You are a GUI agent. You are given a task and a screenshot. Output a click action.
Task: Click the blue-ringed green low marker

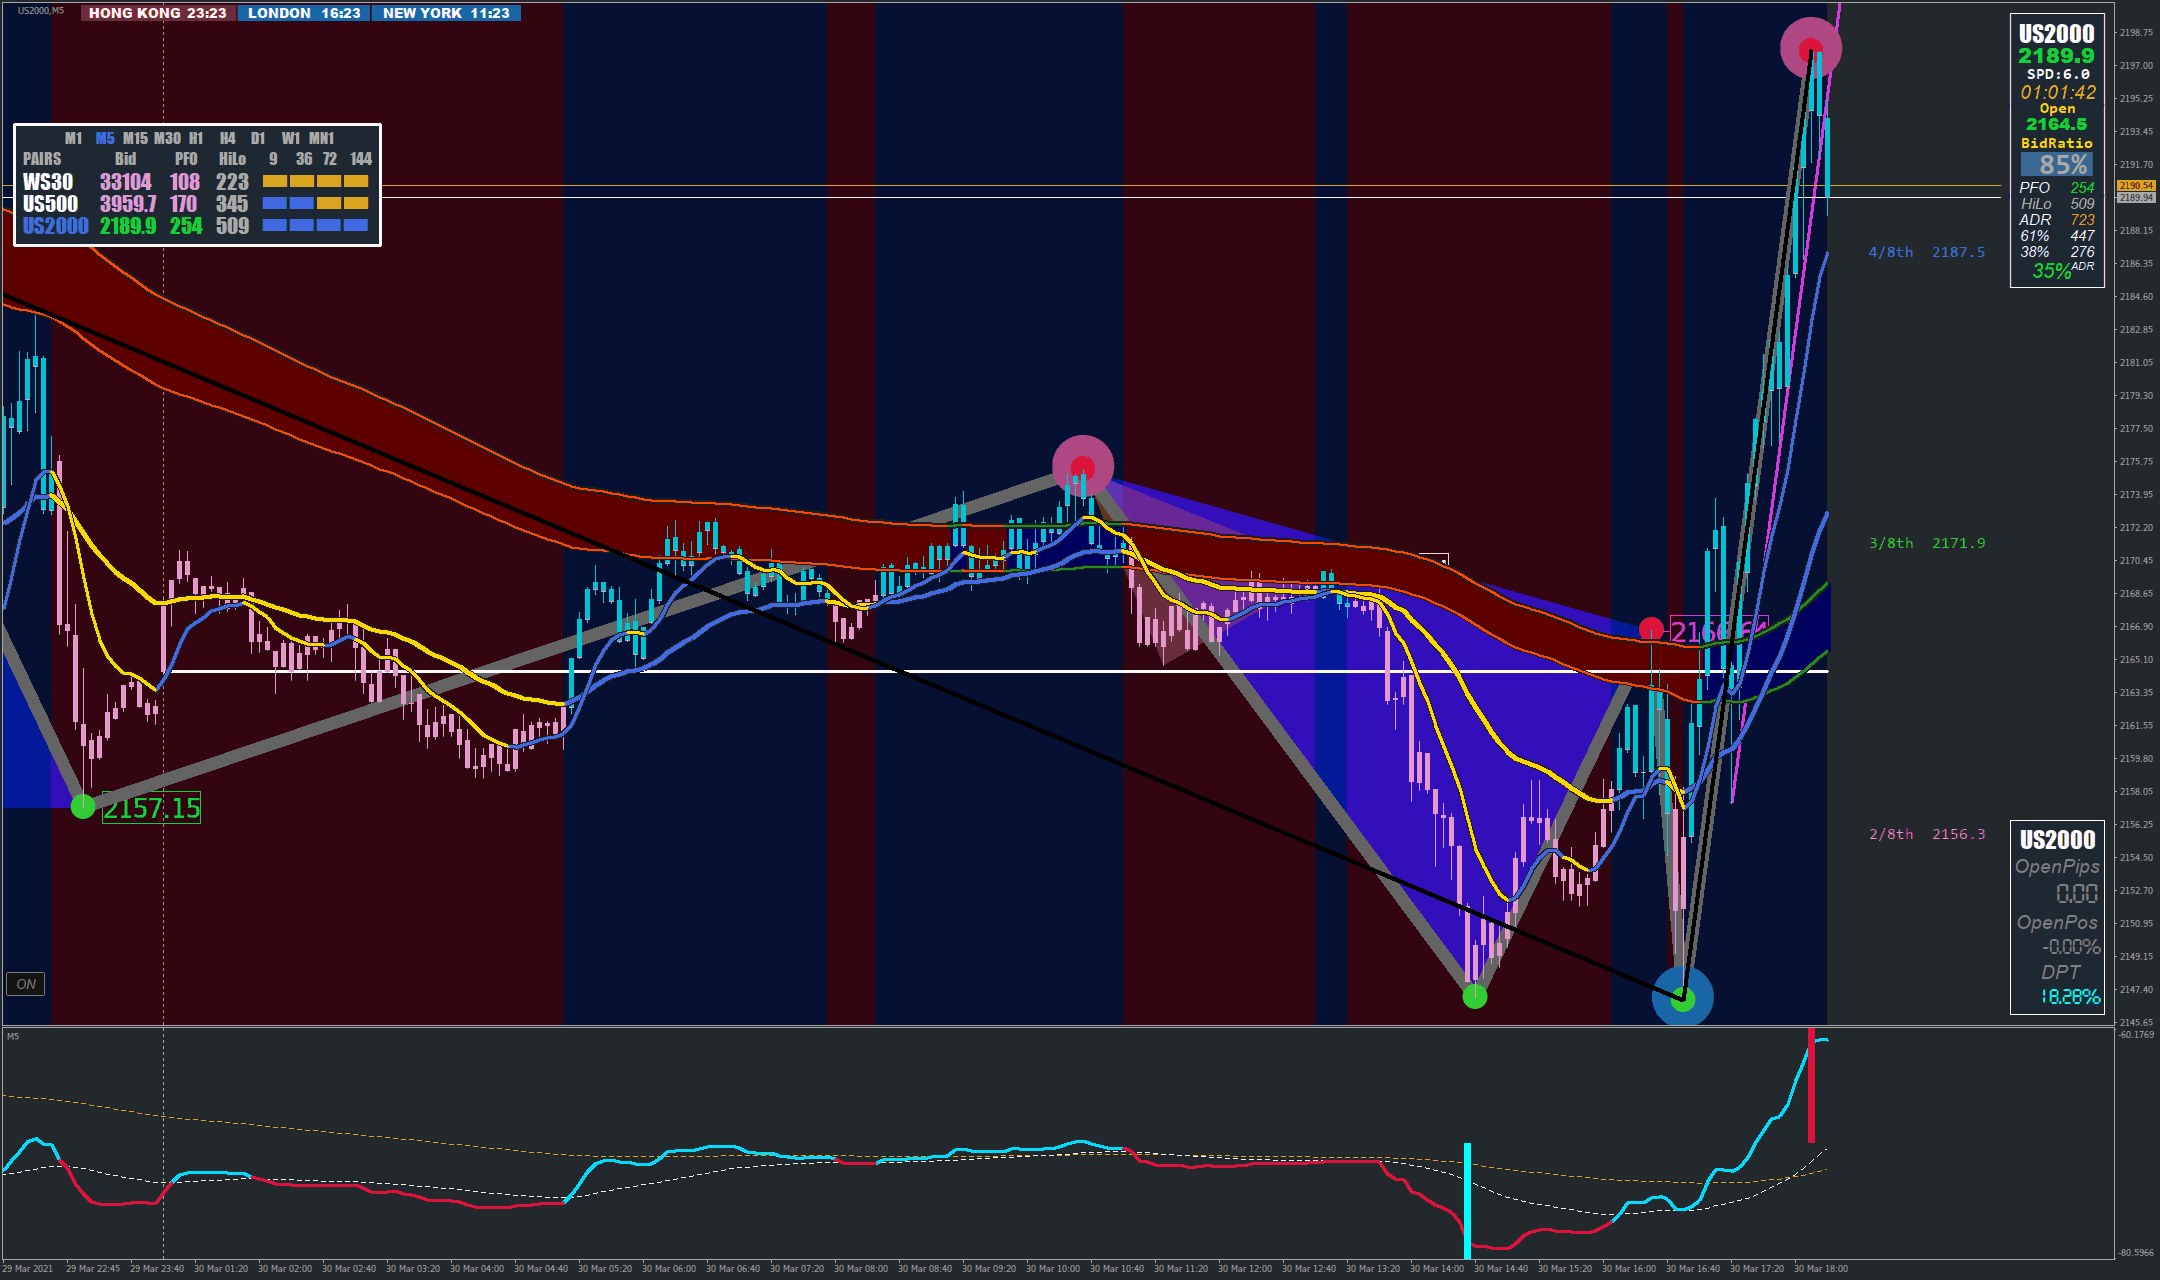(1683, 996)
